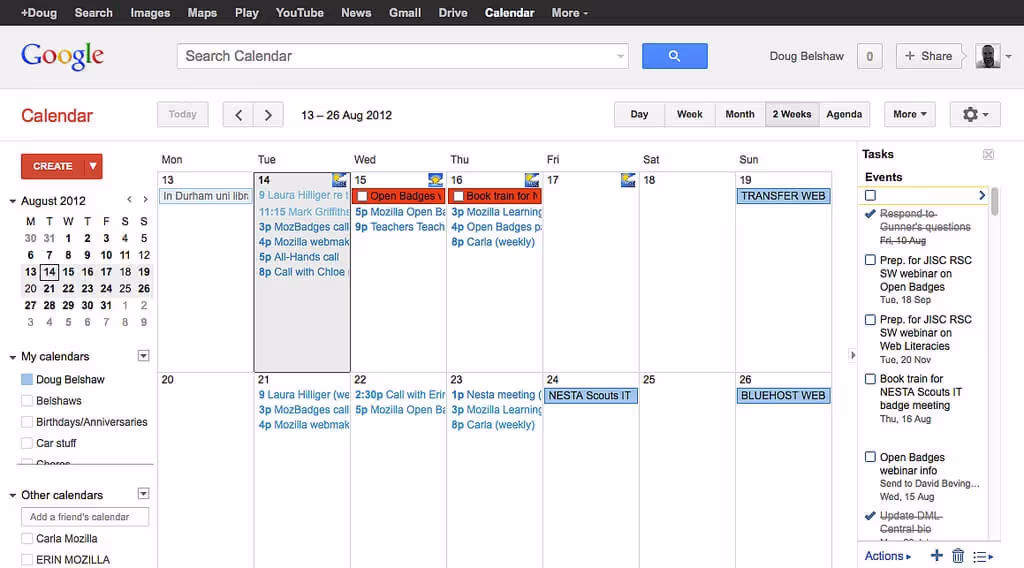Image resolution: width=1024 pixels, height=568 pixels.
Task: Open NESTA Scouts IT event on Friday 24
Action: (x=590, y=396)
